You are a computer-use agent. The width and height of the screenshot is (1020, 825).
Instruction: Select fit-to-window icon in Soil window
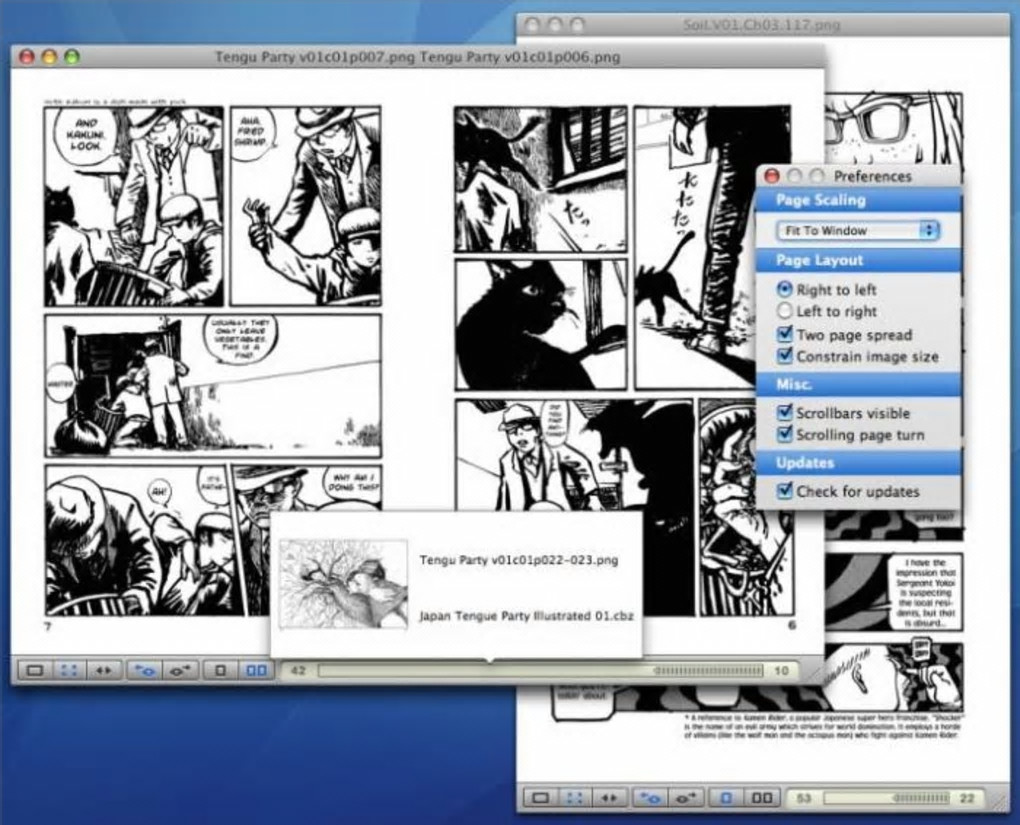(574, 798)
